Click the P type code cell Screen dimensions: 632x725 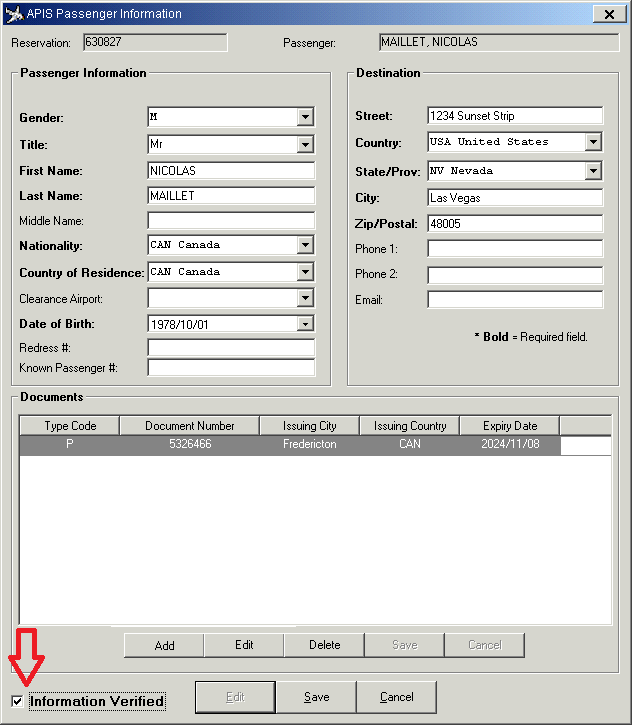tap(70, 444)
